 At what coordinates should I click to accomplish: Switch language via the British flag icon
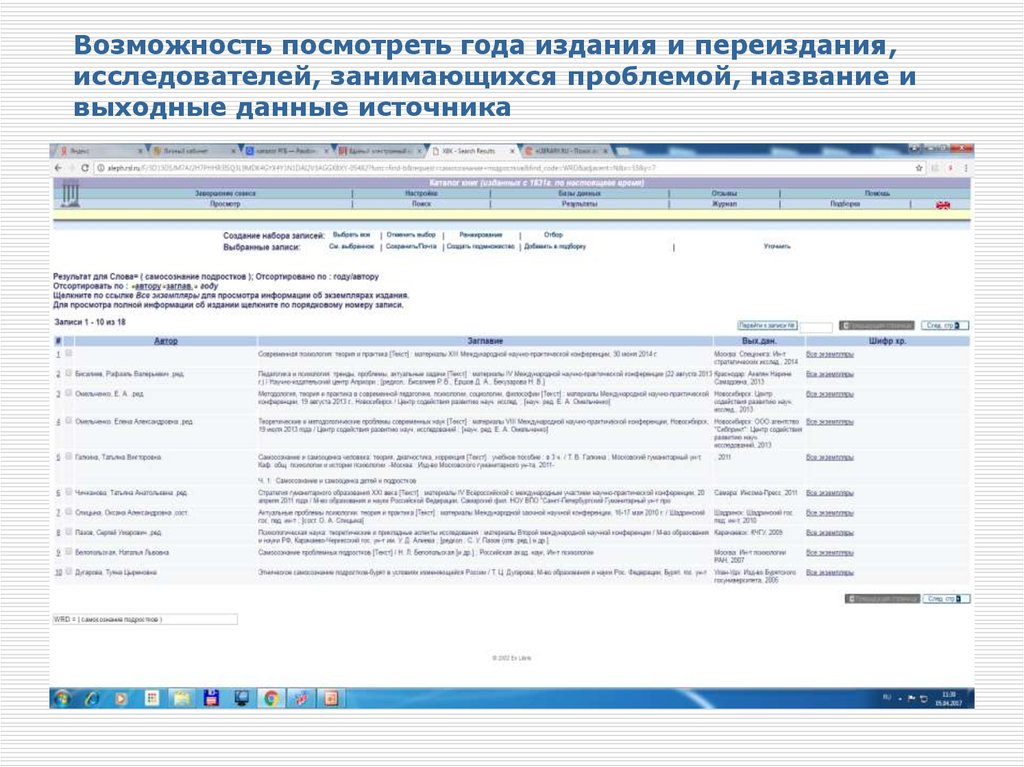[x=941, y=203]
